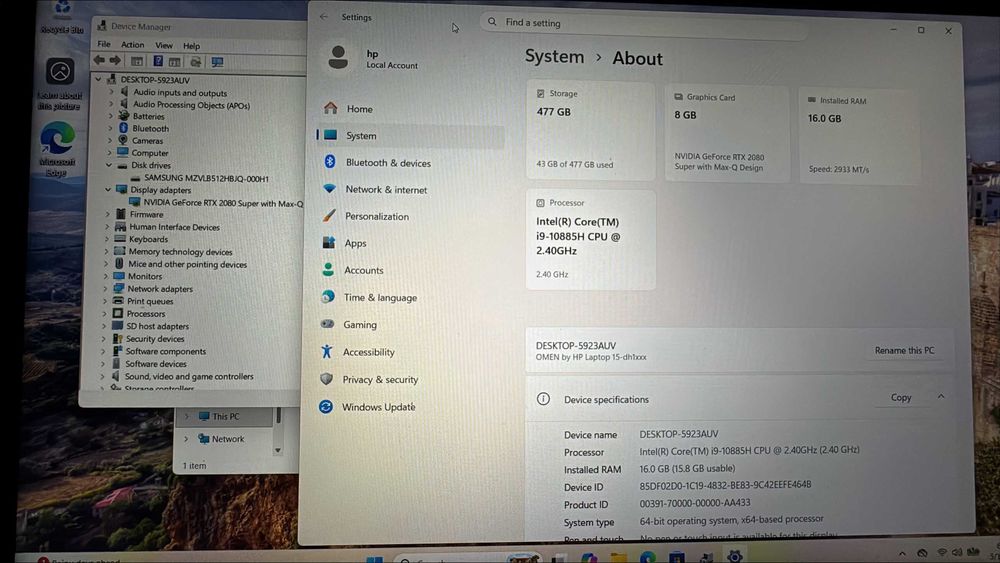Click the back arrow in Settings
The image size is (1000, 563).
(324, 17)
